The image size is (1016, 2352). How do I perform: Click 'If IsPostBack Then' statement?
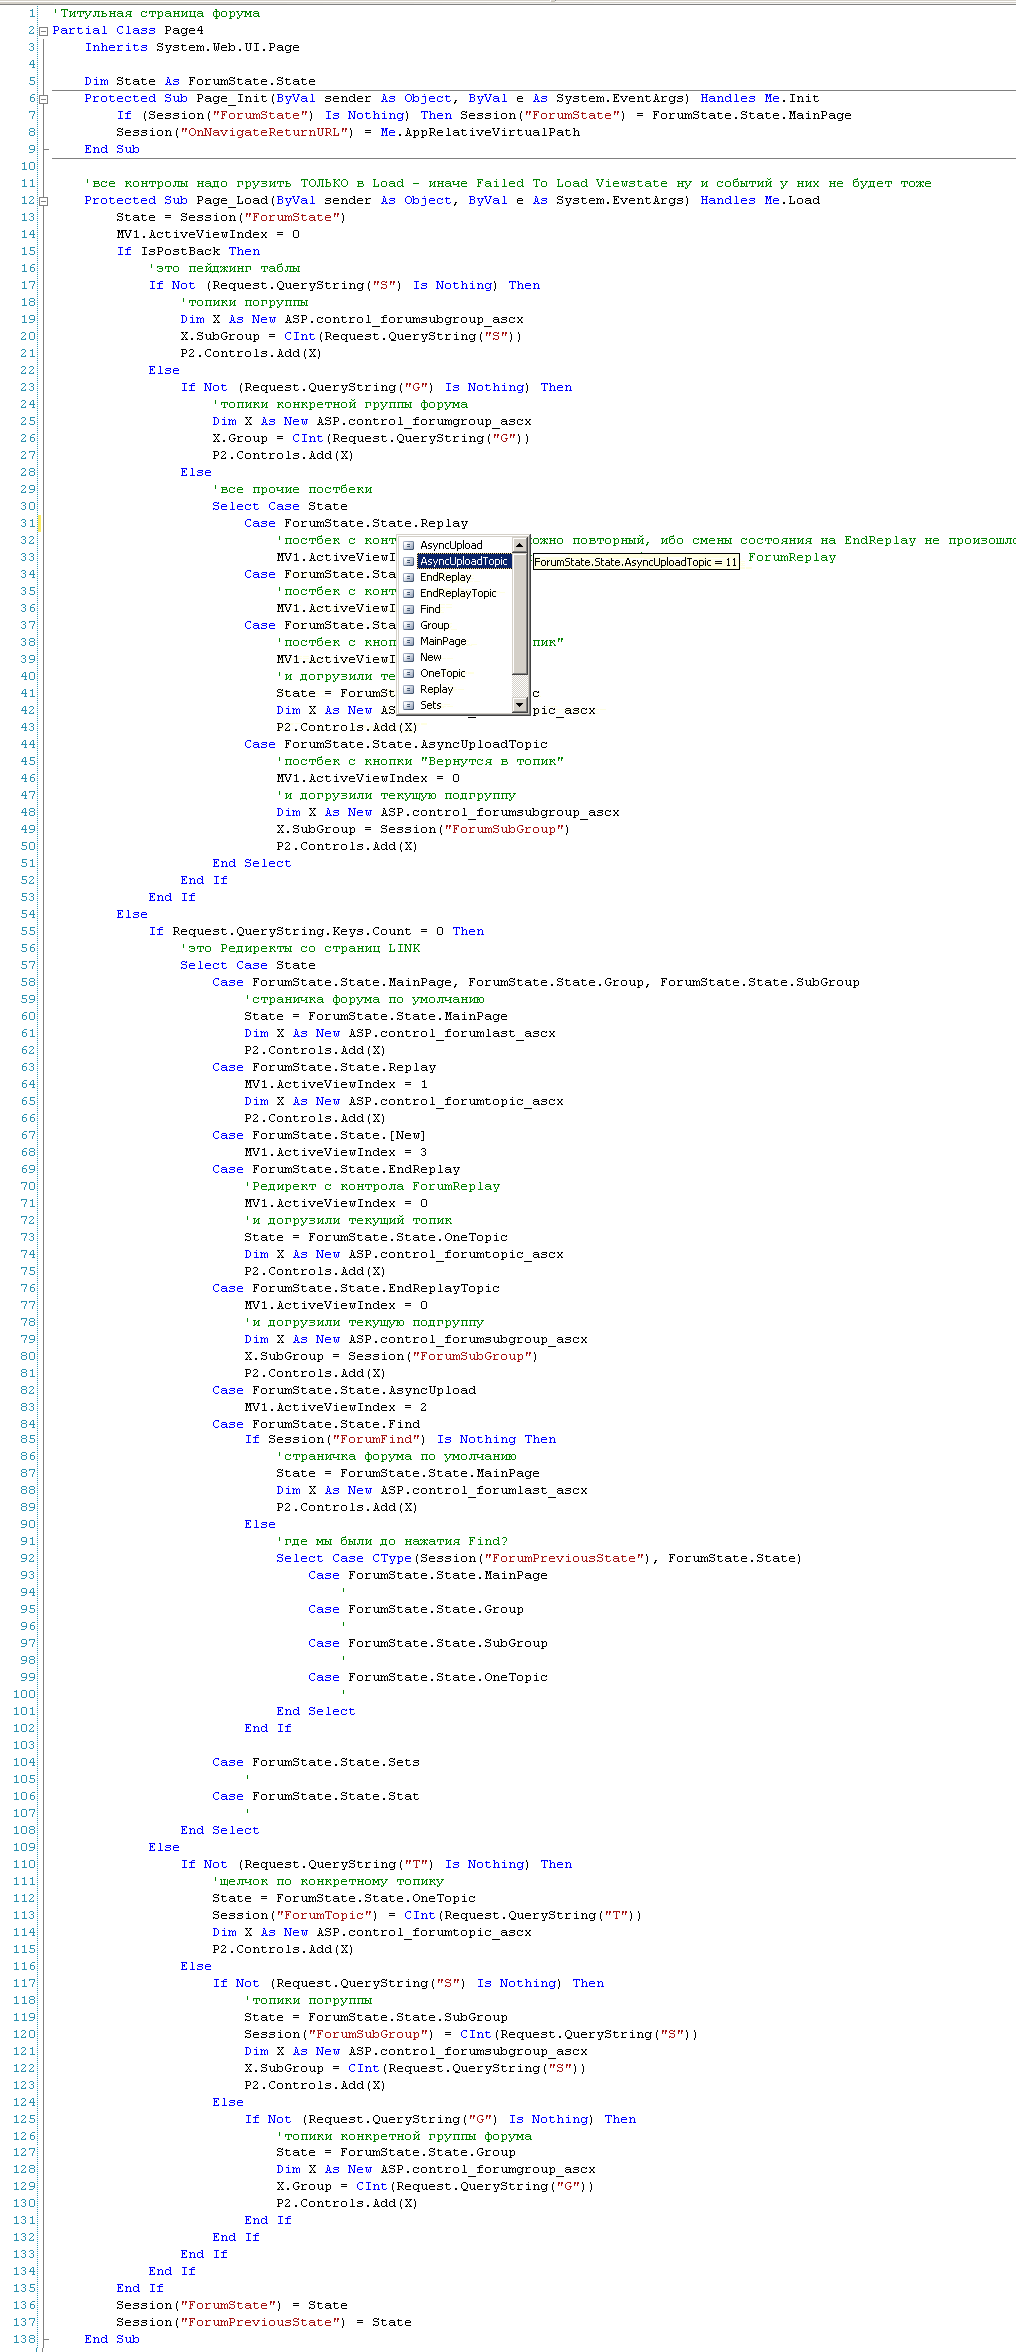[x=188, y=251]
